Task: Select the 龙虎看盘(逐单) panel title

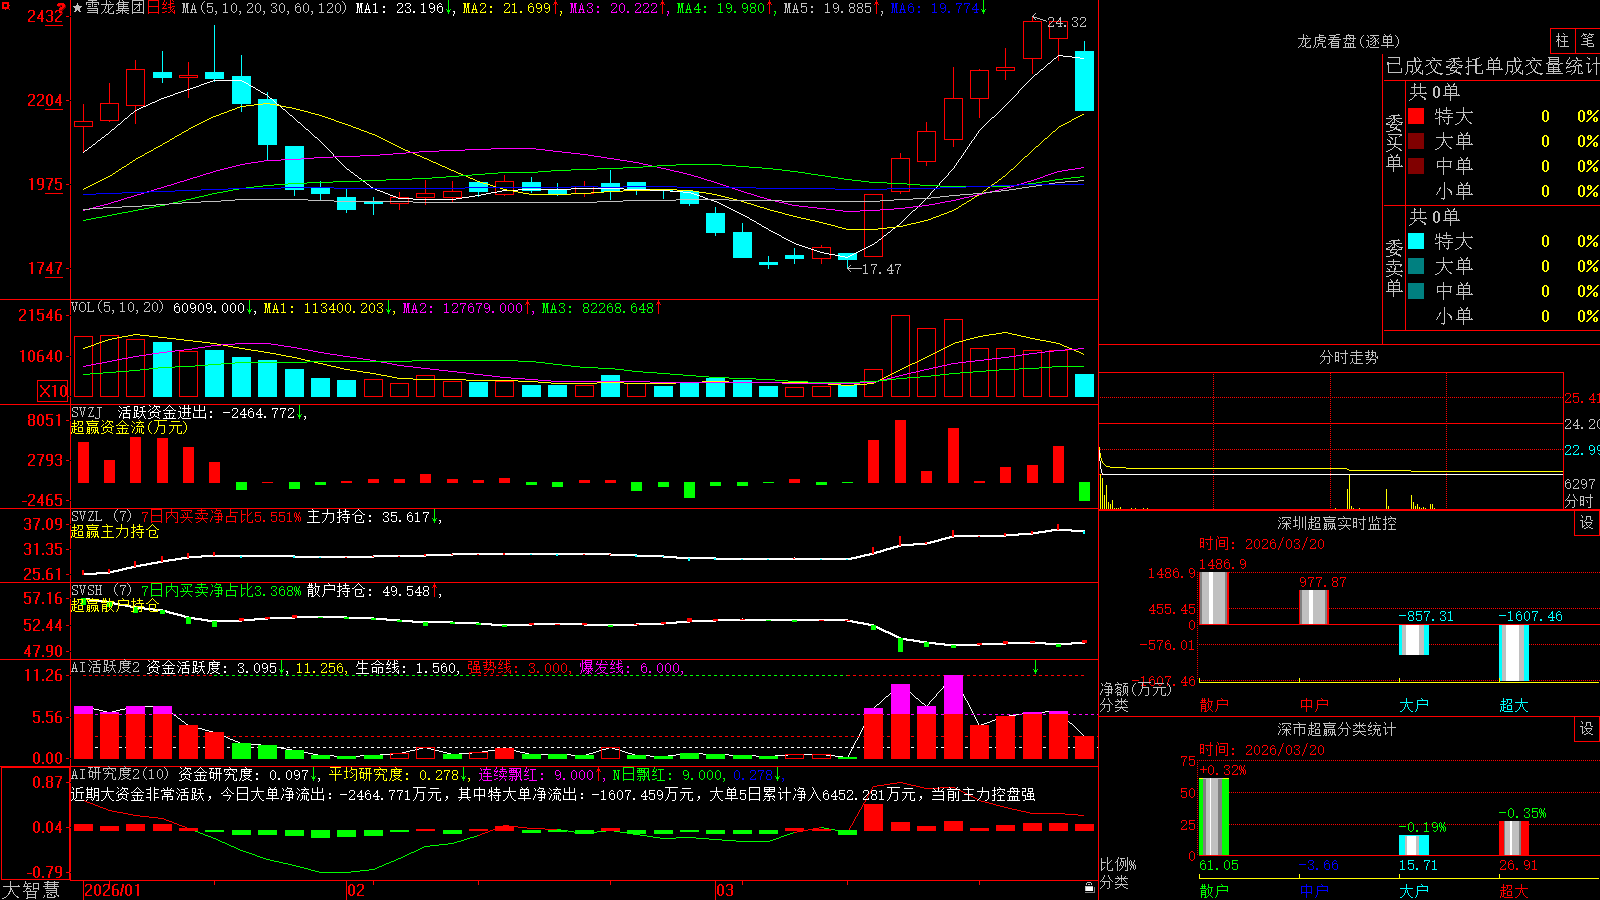Action: click(1348, 41)
